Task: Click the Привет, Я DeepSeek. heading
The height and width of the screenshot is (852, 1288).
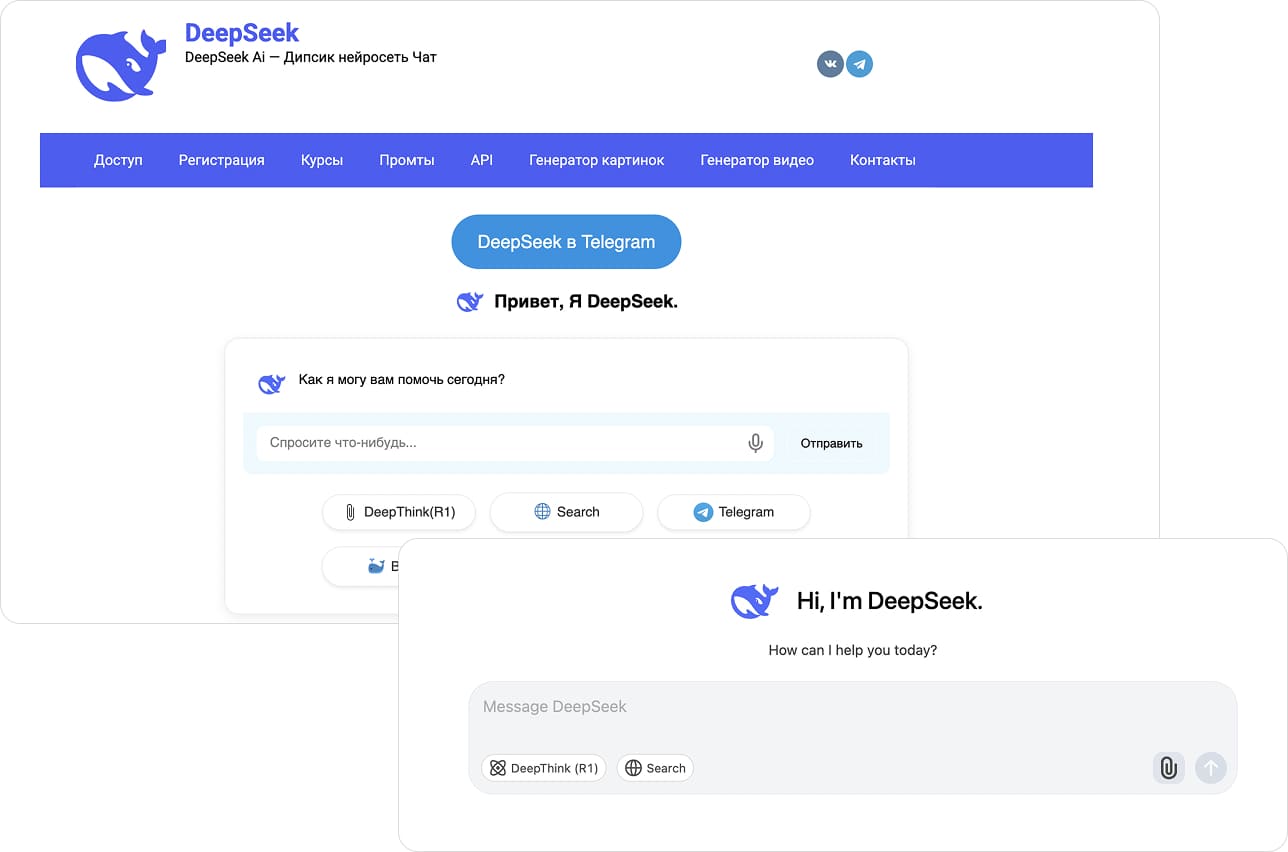Action: point(586,301)
